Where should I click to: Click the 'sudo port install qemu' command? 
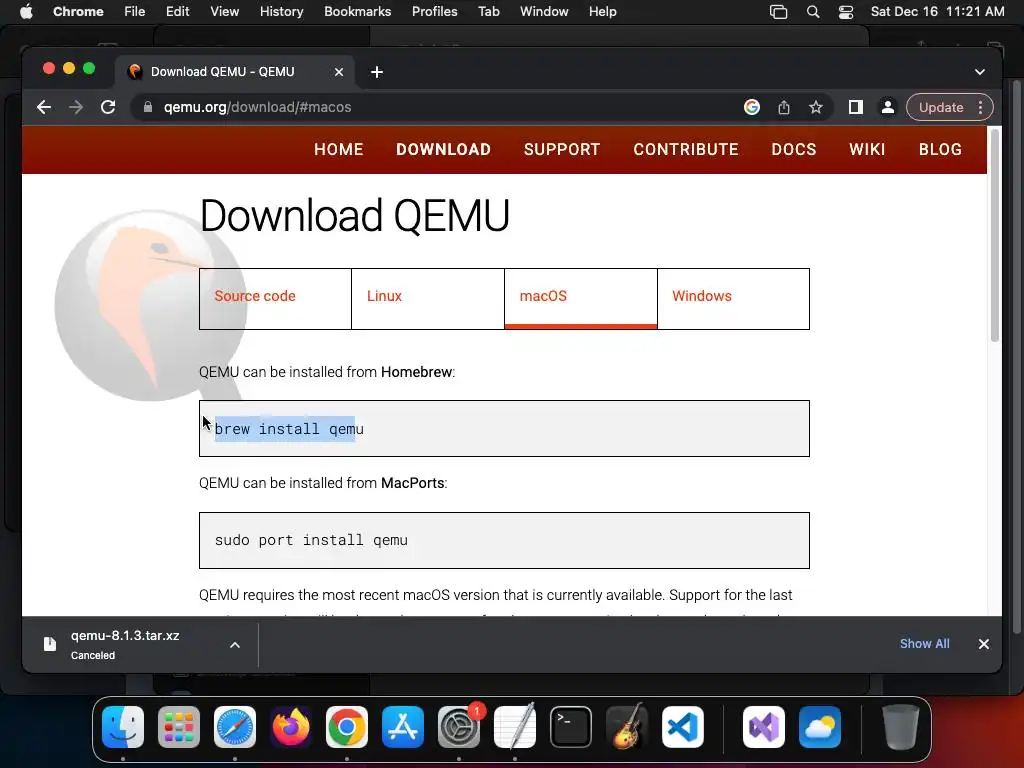[311, 540]
